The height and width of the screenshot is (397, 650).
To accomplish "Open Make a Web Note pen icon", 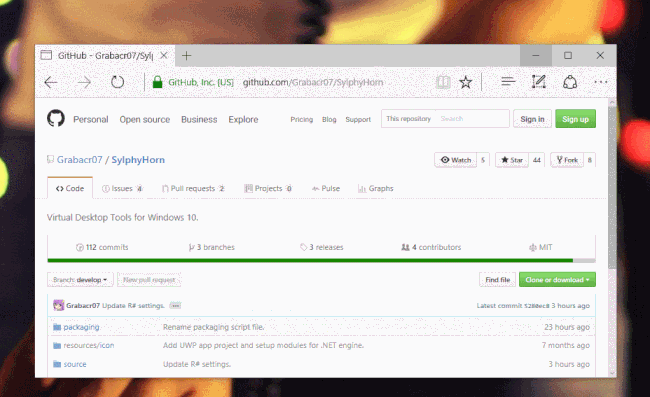I will point(538,82).
